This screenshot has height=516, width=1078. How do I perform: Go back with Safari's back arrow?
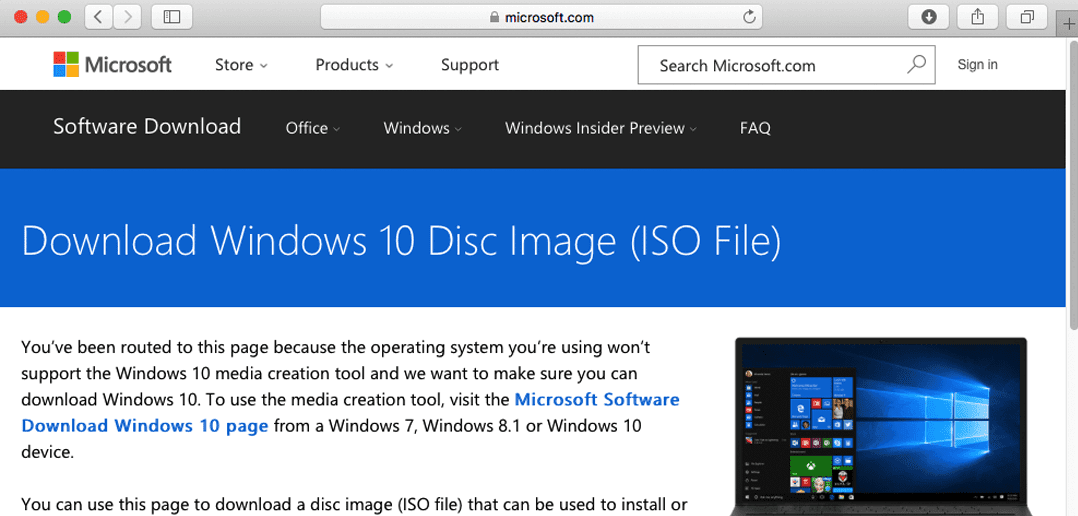99,17
